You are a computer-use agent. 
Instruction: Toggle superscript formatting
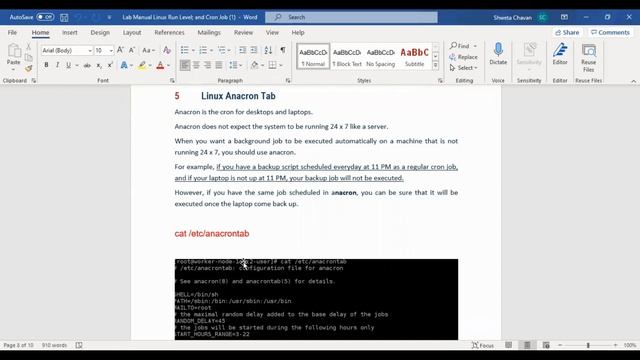(110, 65)
